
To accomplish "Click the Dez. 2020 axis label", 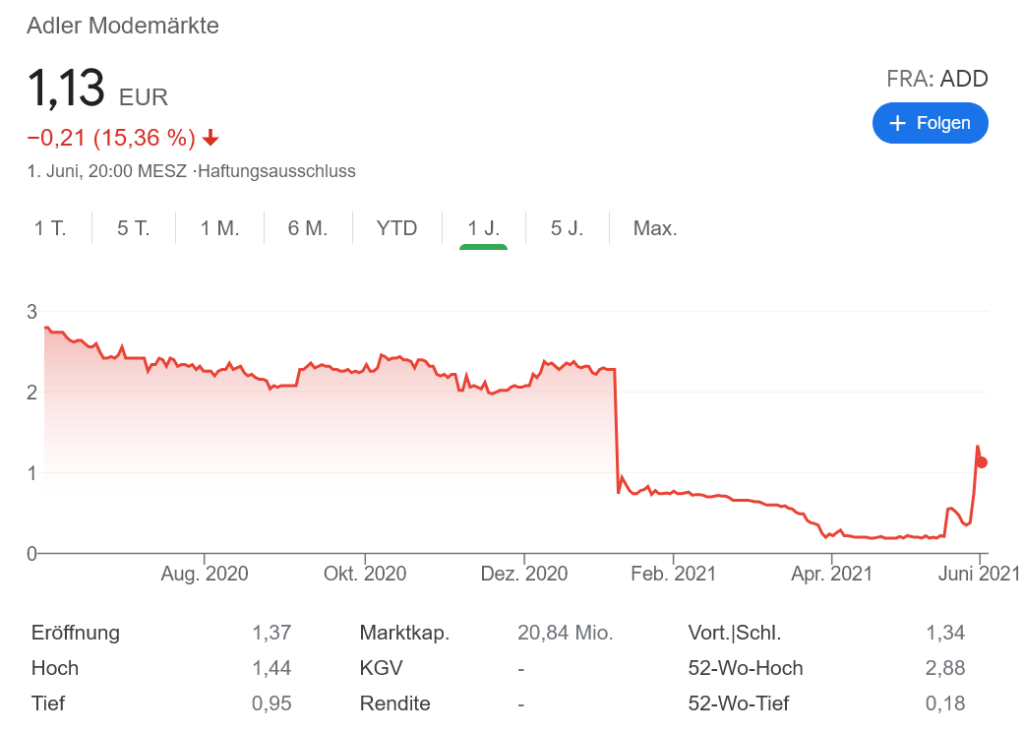I will (526, 574).
